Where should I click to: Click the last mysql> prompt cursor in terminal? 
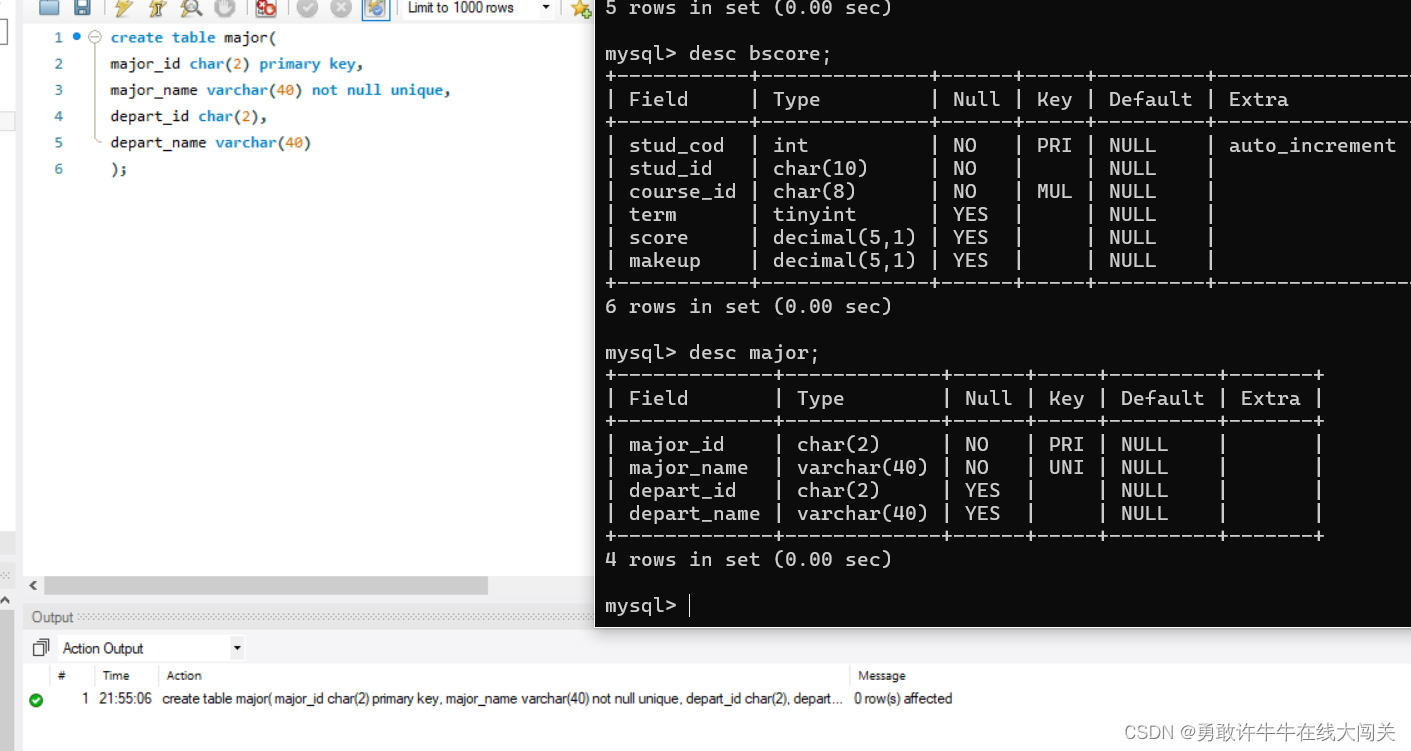(690, 605)
